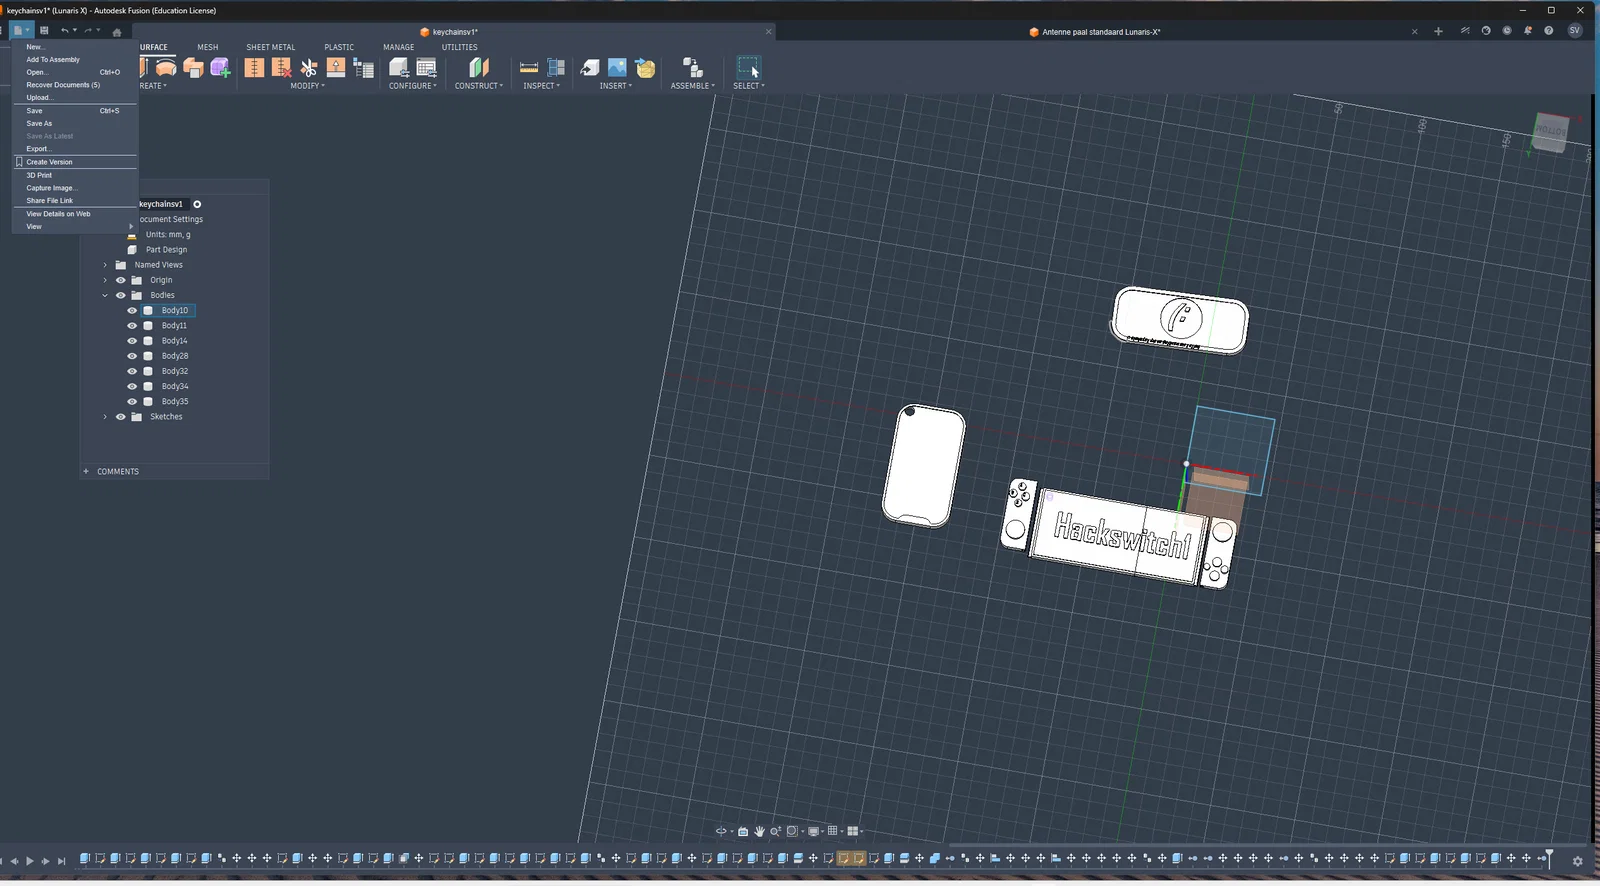
Task: Switch to the SHEET METAL tab
Action: (270, 47)
